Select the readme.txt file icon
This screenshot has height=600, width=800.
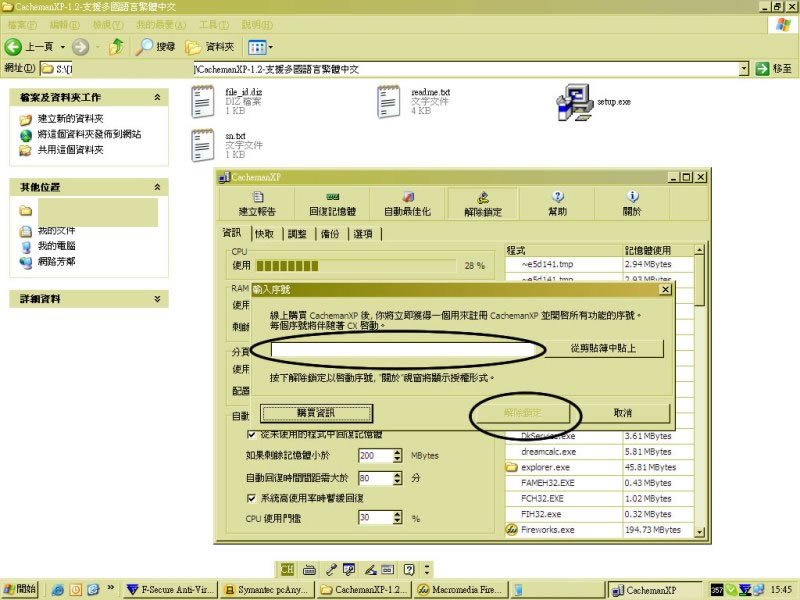389,102
